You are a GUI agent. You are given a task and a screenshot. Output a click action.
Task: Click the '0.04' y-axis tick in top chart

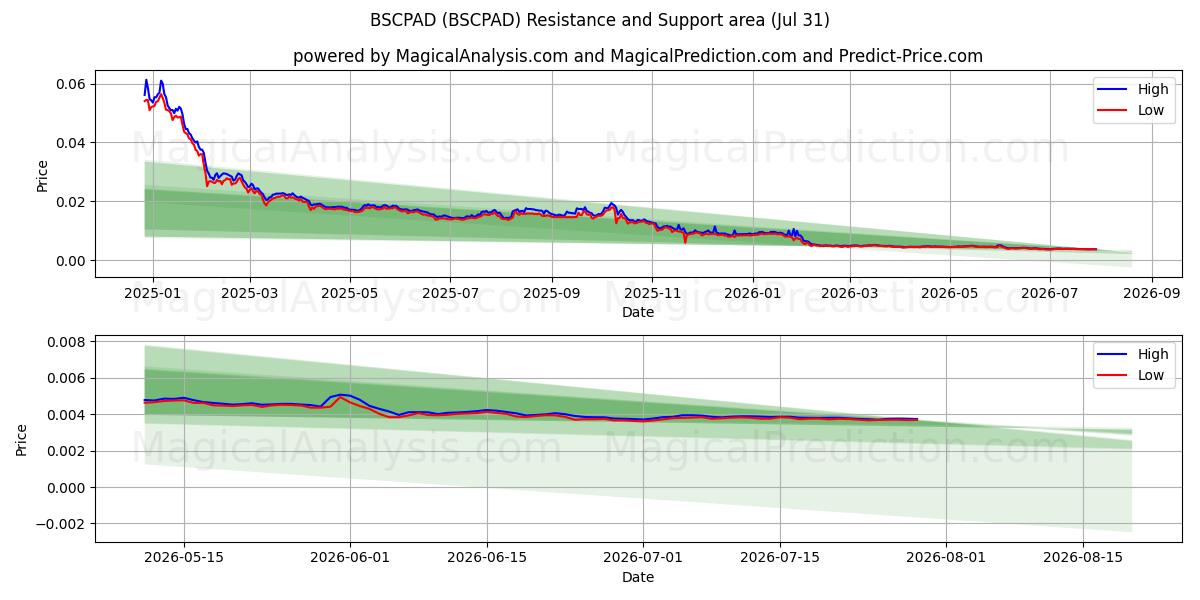click(72, 143)
